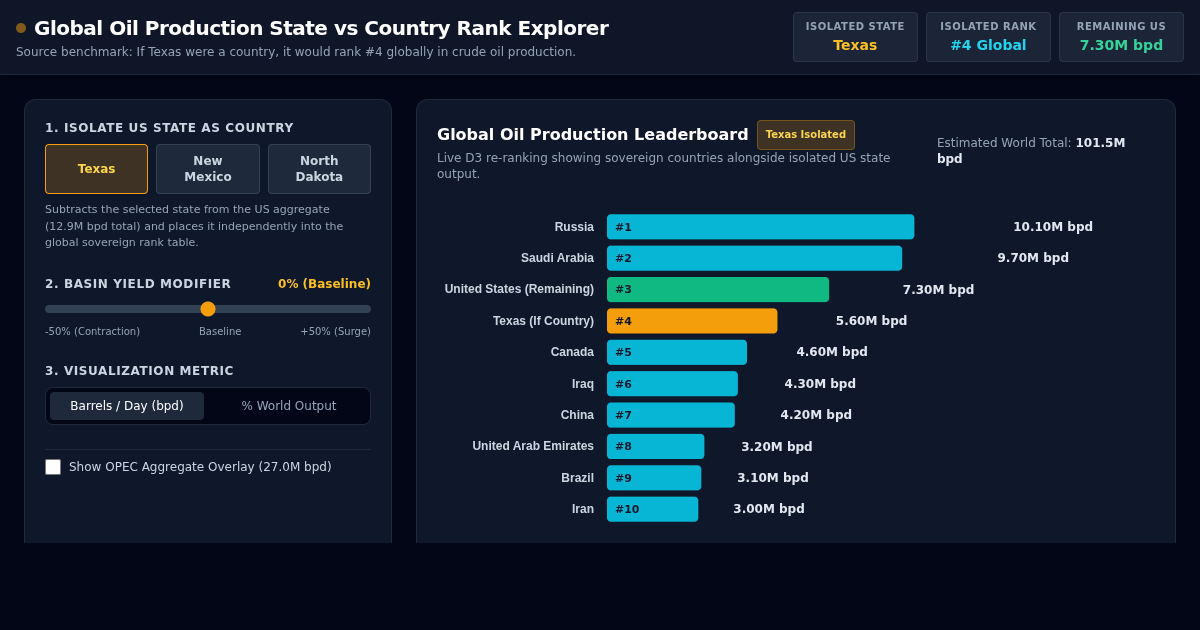The image size is (1200, 630).
Task: Click the Iran #10 bar
Action: coord(652,509)
